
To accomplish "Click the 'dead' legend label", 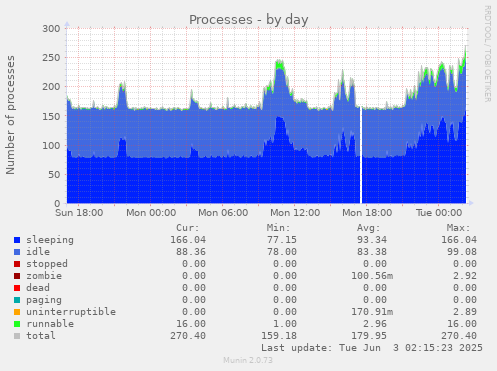I will tap(38, 288).
